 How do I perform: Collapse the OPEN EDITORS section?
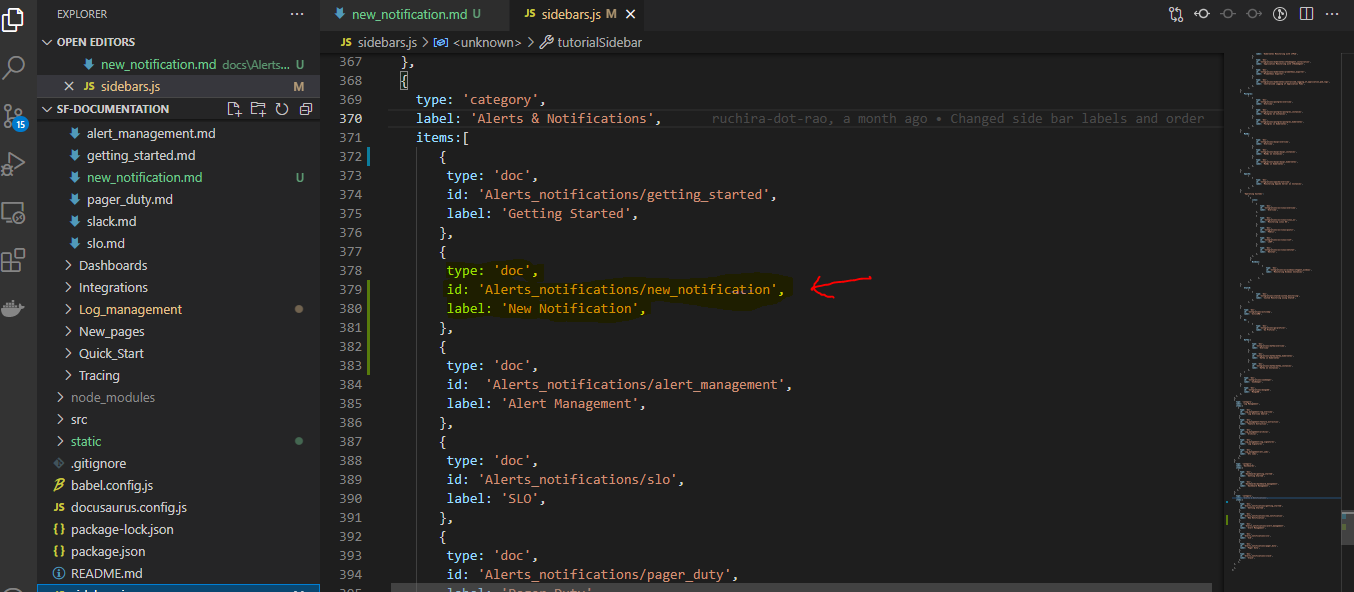48,42
